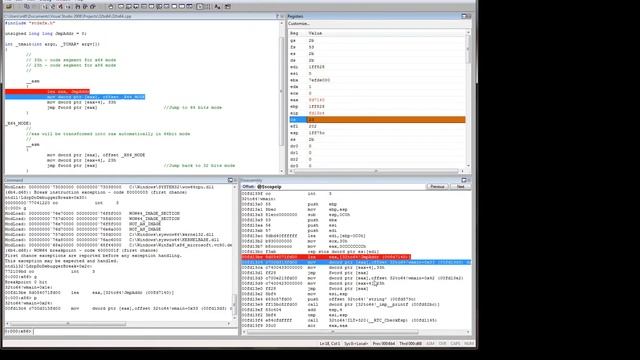This screenshot has width=640, height=360.
Task: Click the Ln, Col status bar entry
Action: pyautogui.click(x=330, y=344)
